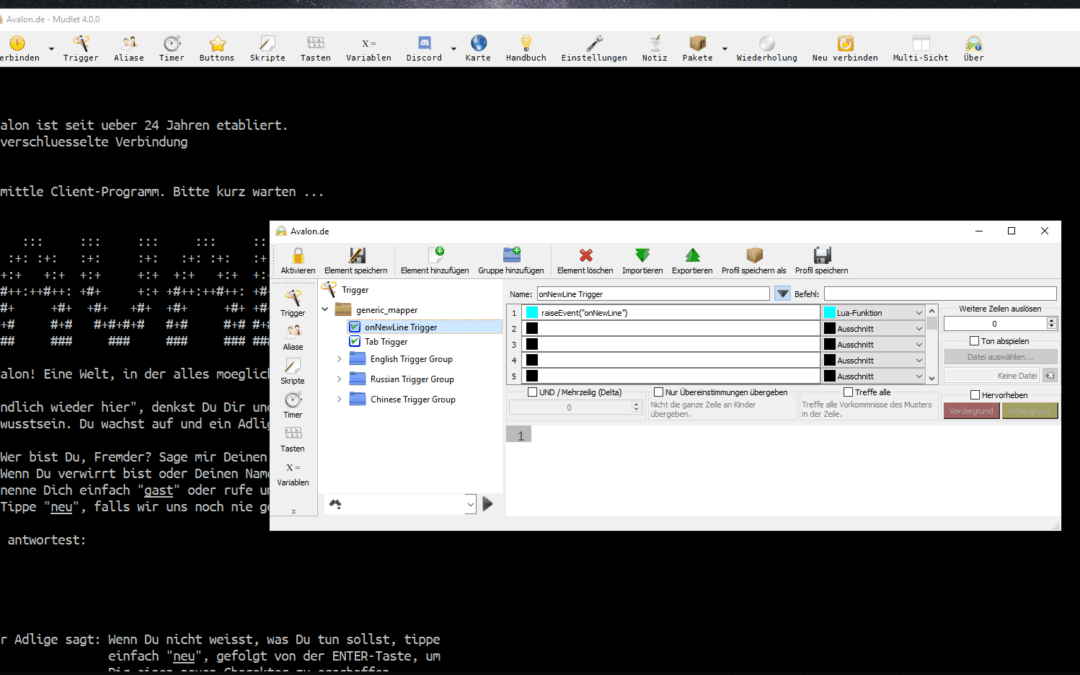Click the play arrow beside search box
This screenshot has height=675, width=1080.
click(488, 504)
